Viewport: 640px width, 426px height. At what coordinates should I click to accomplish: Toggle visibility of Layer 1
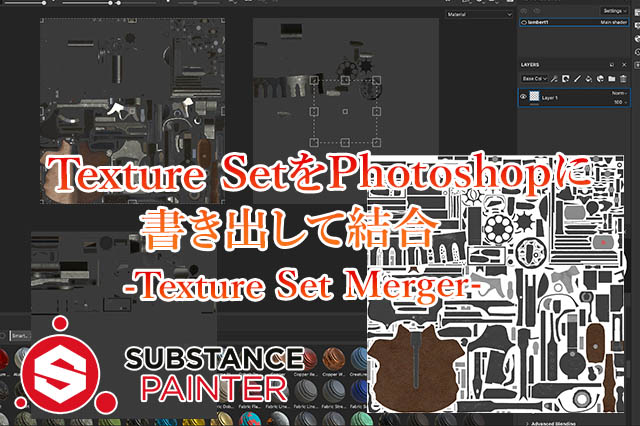pyautogui.click(x=525, y=97)
